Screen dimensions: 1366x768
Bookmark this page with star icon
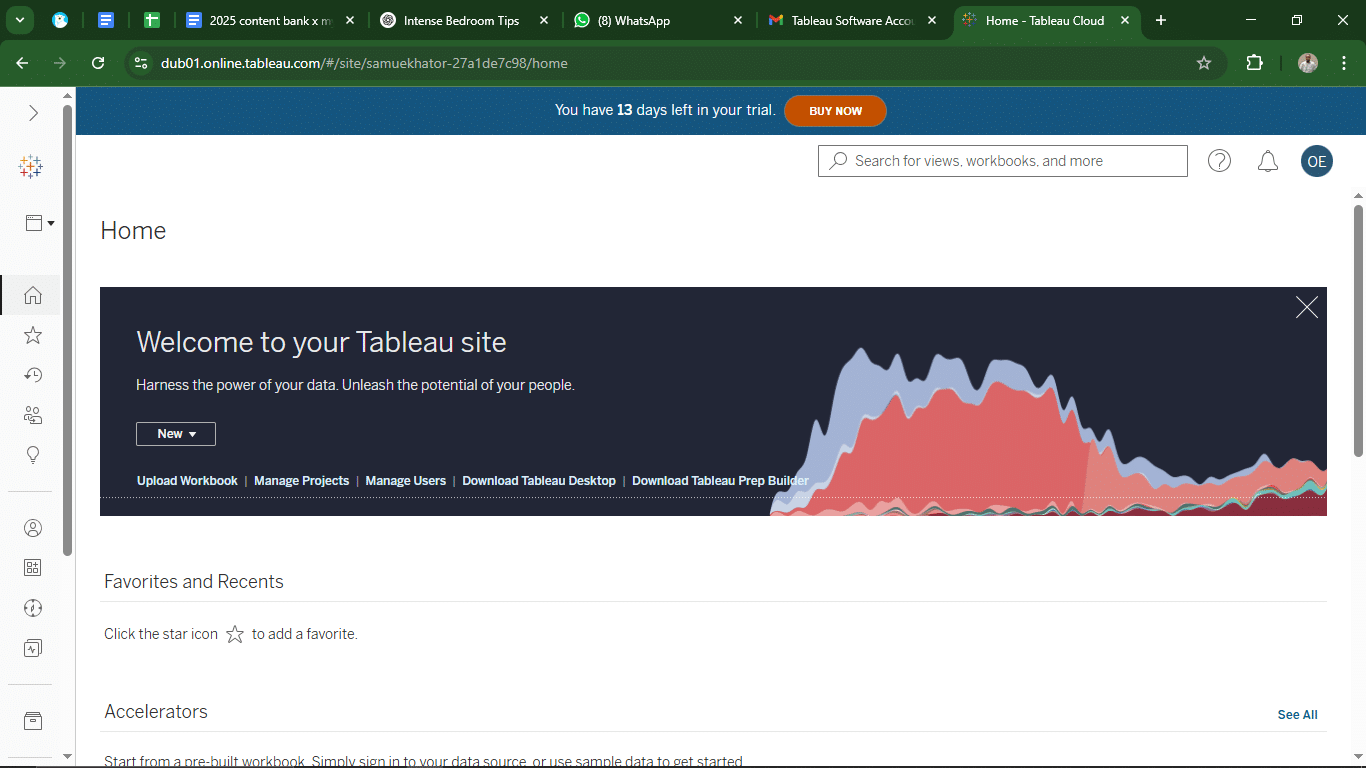(x=1204, y=63)
